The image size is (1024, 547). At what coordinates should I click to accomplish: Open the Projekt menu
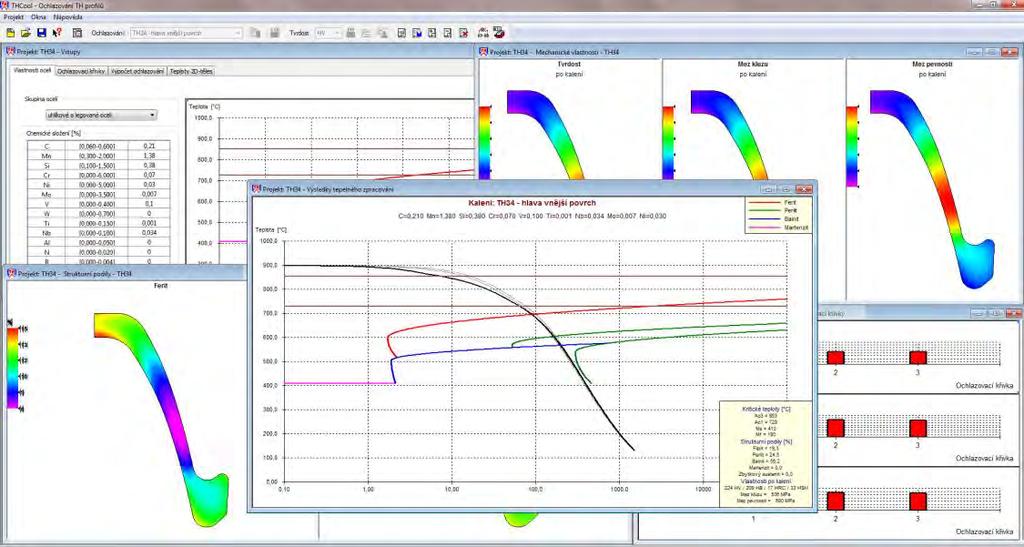pyautogui.click(x=14, y=17)
